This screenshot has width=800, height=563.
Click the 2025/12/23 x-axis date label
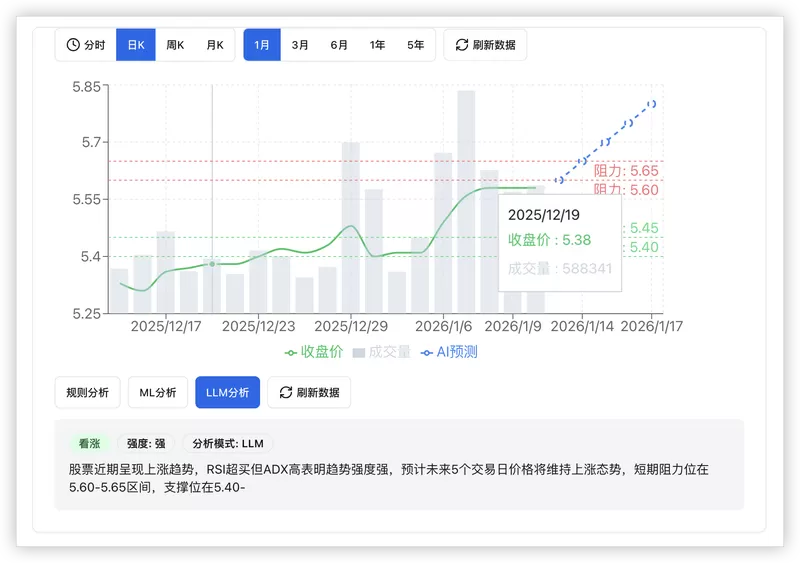point(259,326)
